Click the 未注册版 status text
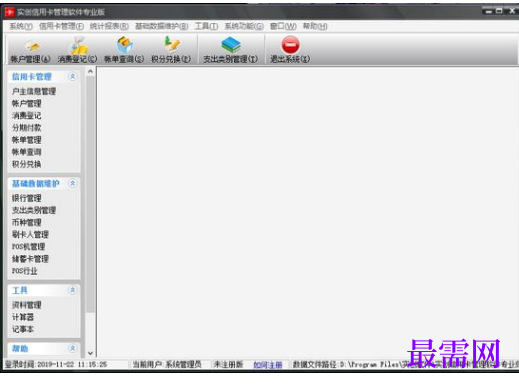 (228, 365)
